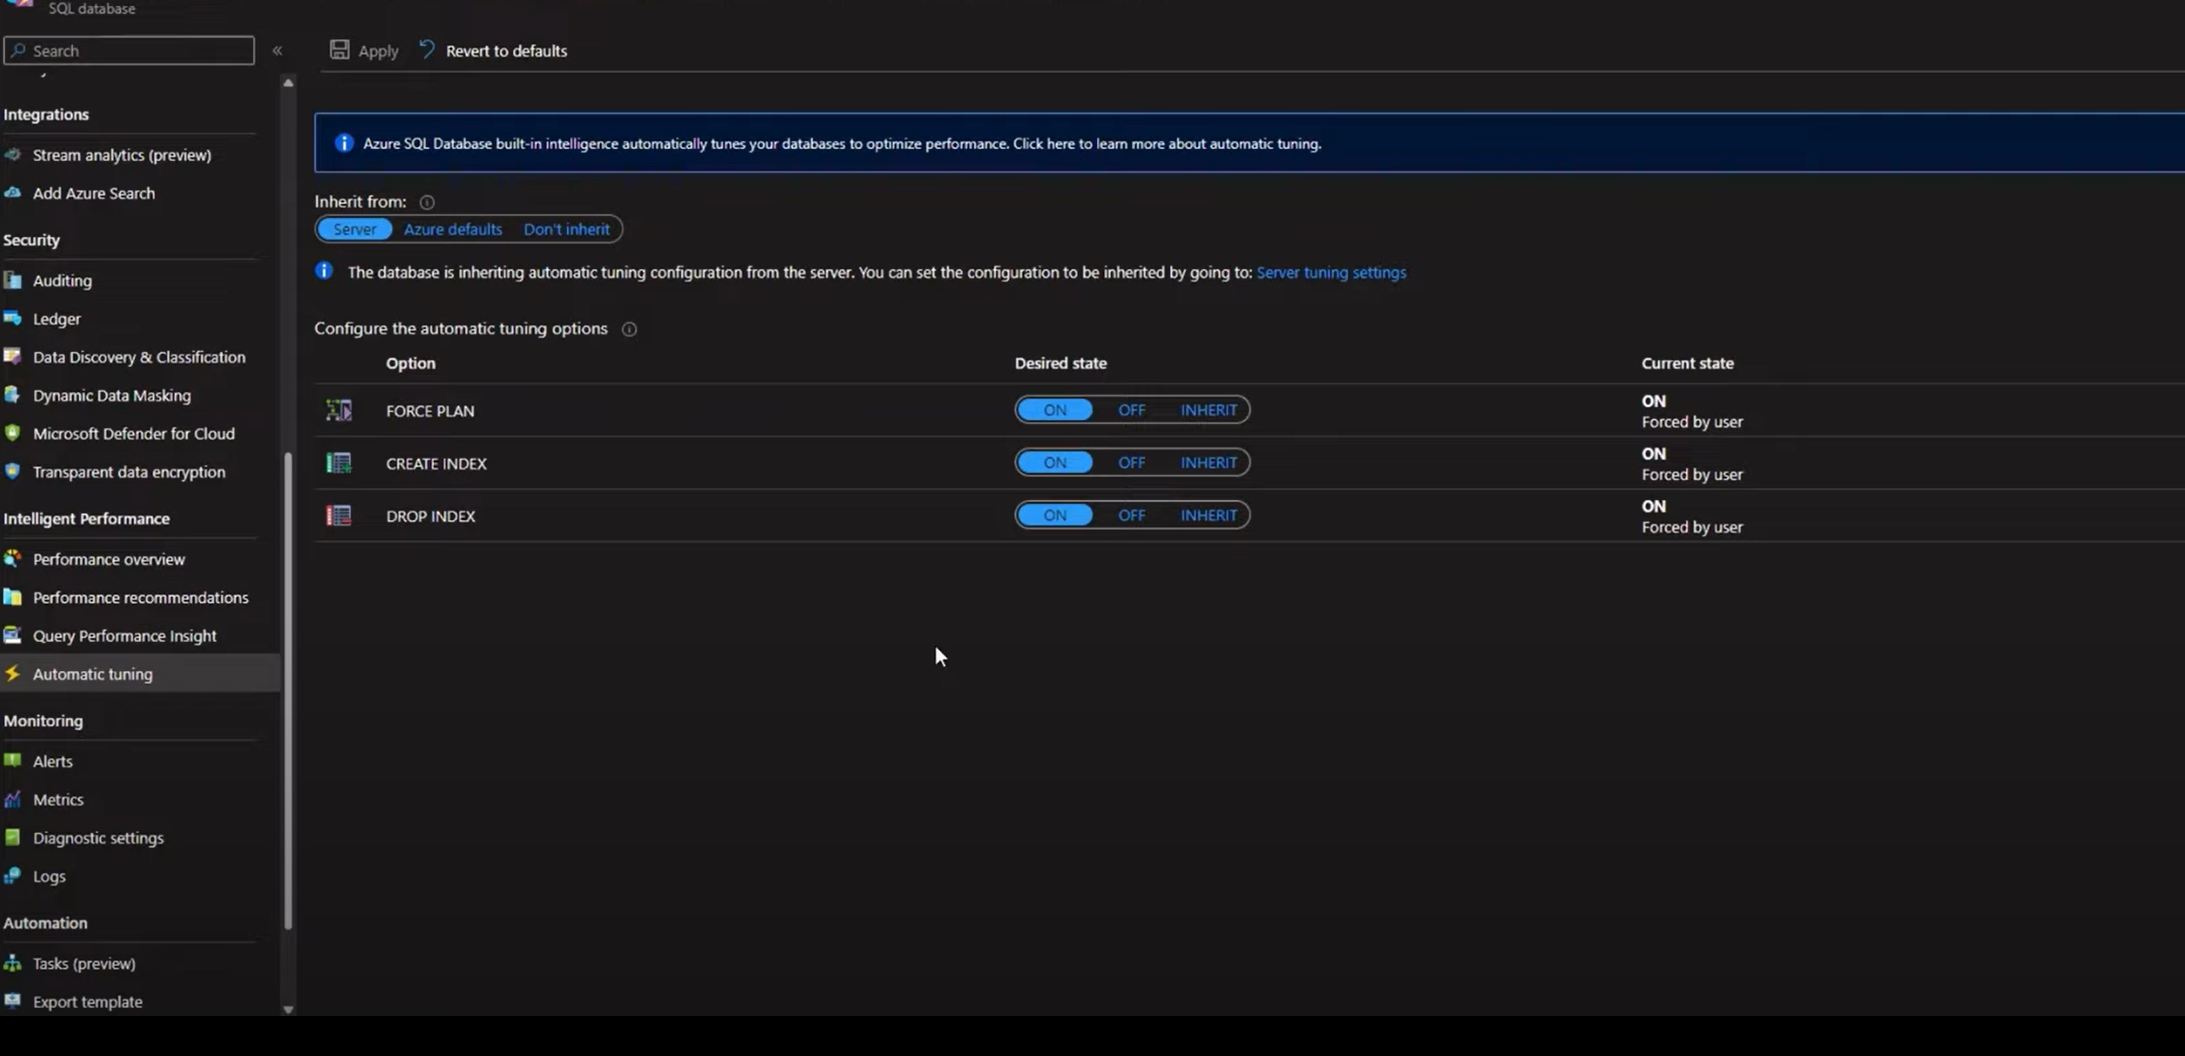
Task: Open Performance recommendations menu item
Action: point(141,597)
